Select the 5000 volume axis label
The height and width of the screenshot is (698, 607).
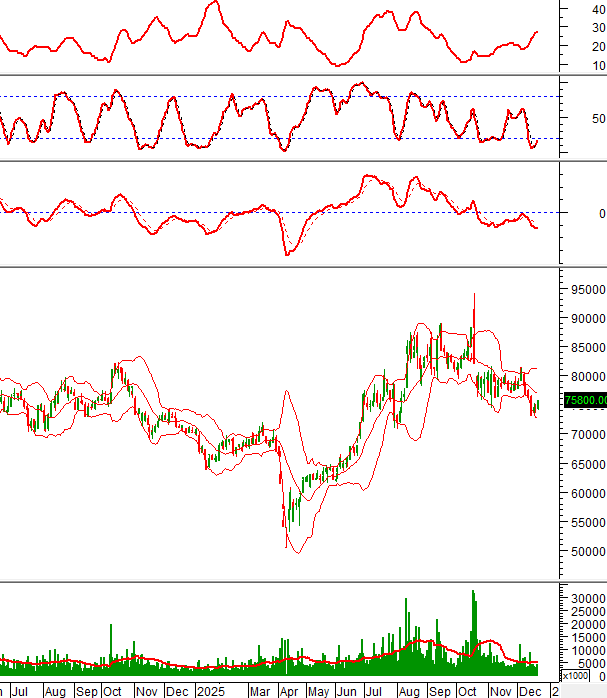click(x=589, y=664)
